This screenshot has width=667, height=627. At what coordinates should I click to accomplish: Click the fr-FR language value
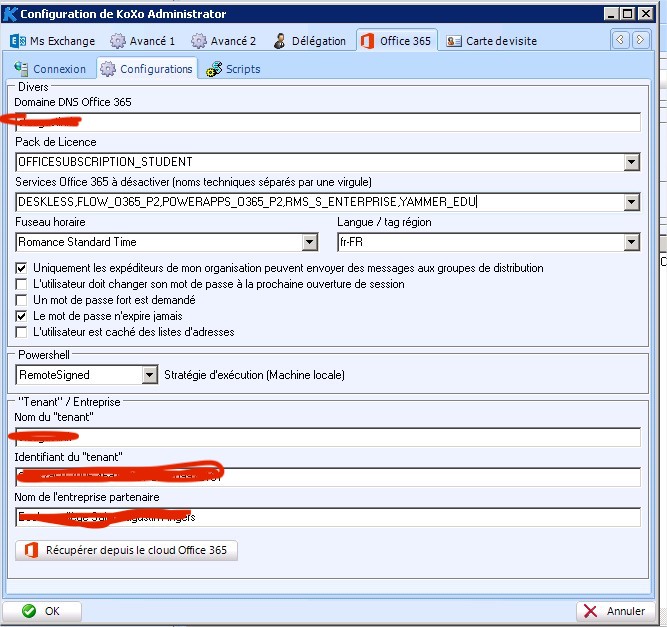click(351, 242)
